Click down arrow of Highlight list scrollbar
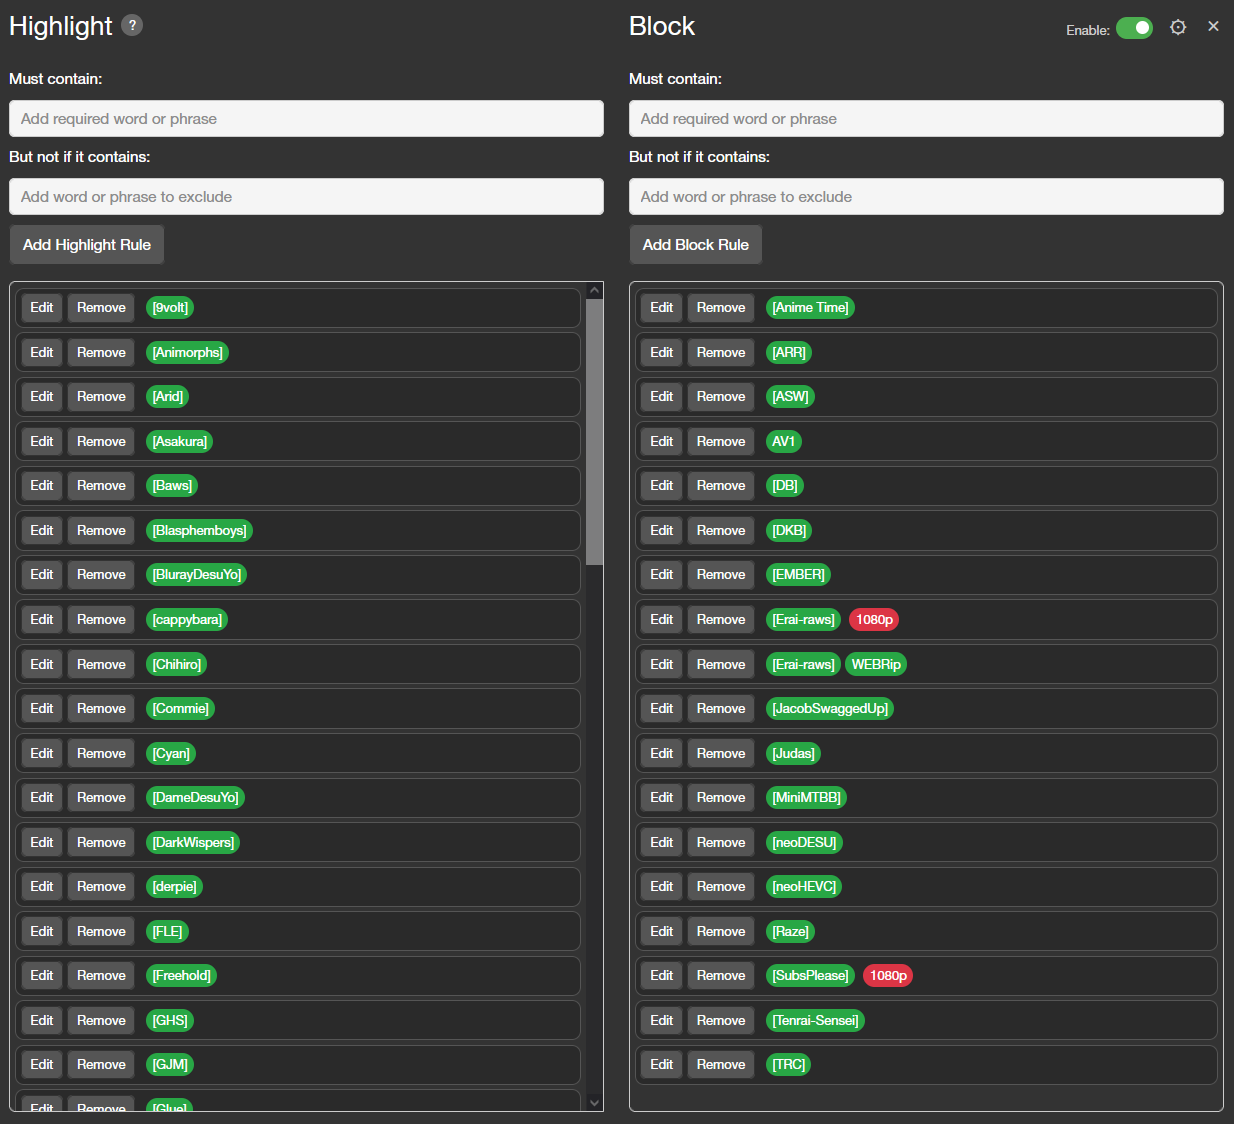This screenshot has height=1124, width=1234. click(x=595, y=1103)
